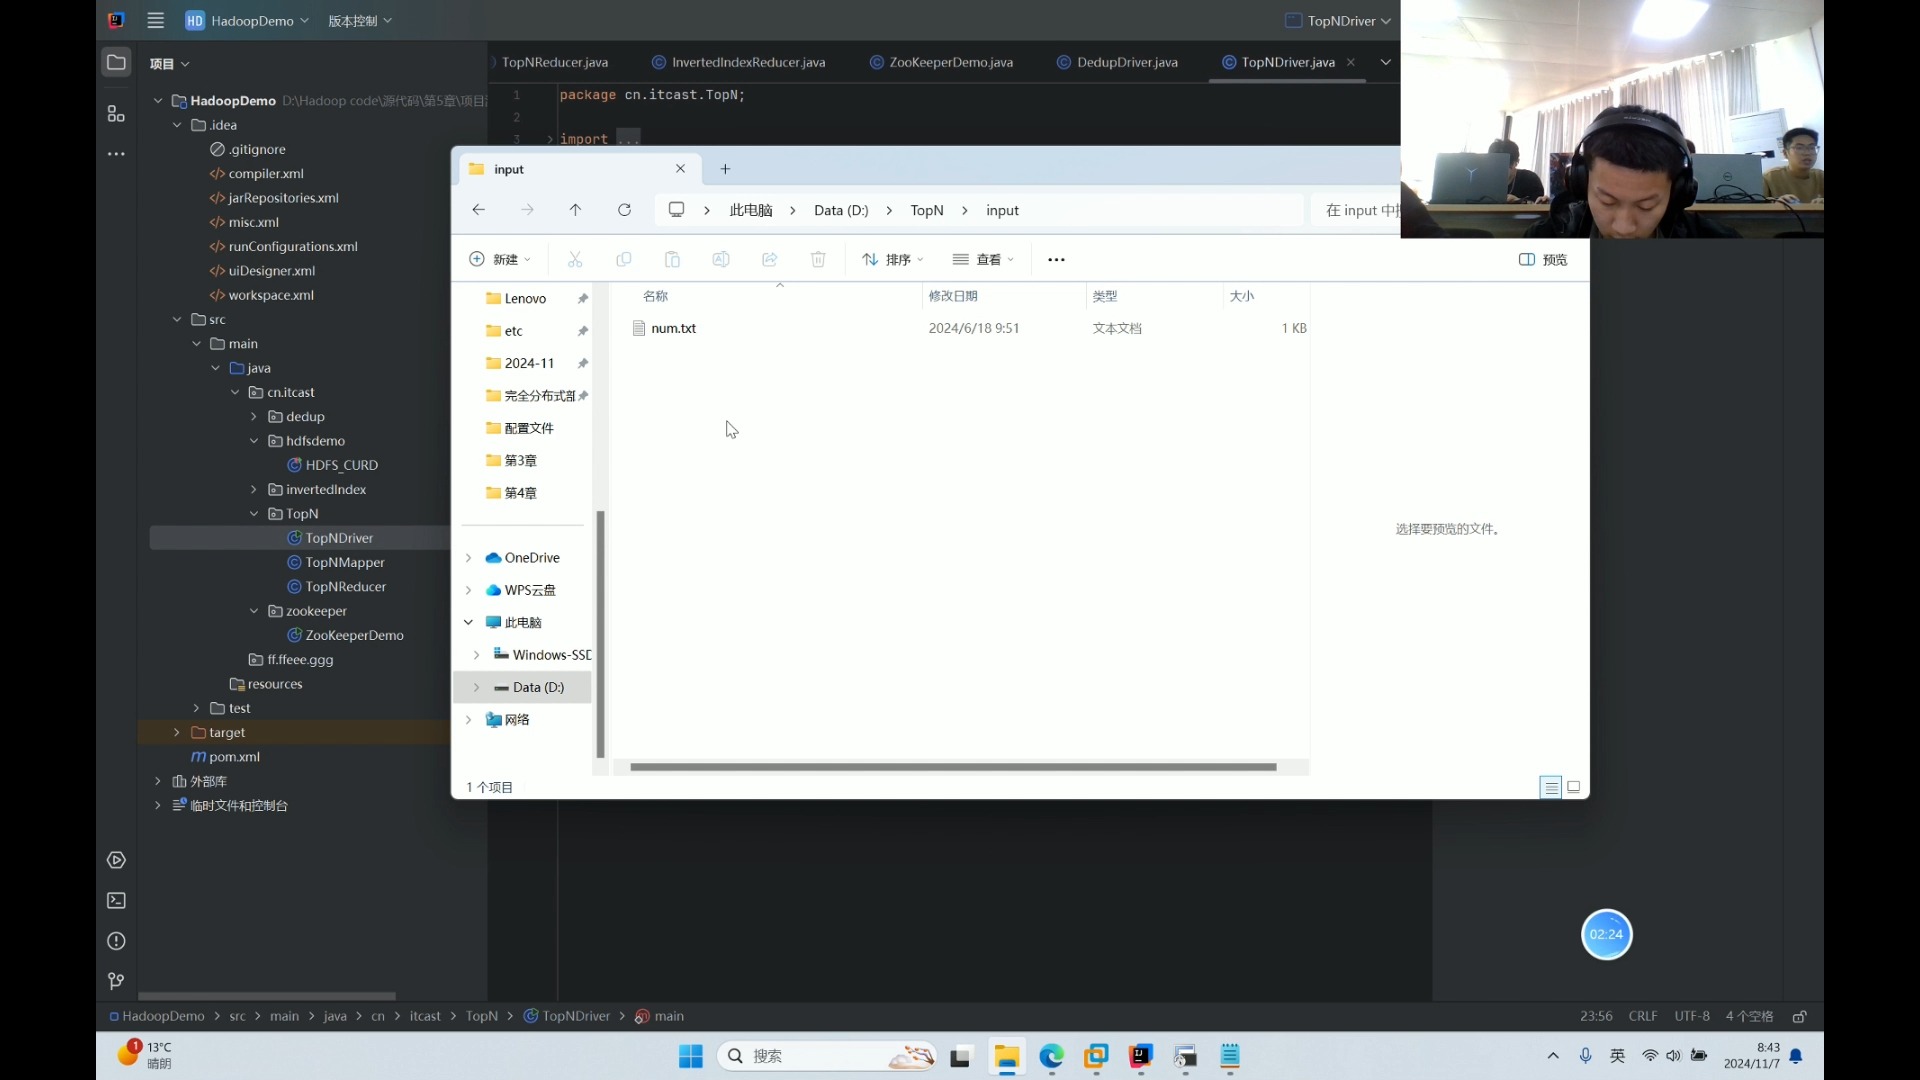
Task: Click the TopNDriver.java tab
Action: [x=1288, y=62]
